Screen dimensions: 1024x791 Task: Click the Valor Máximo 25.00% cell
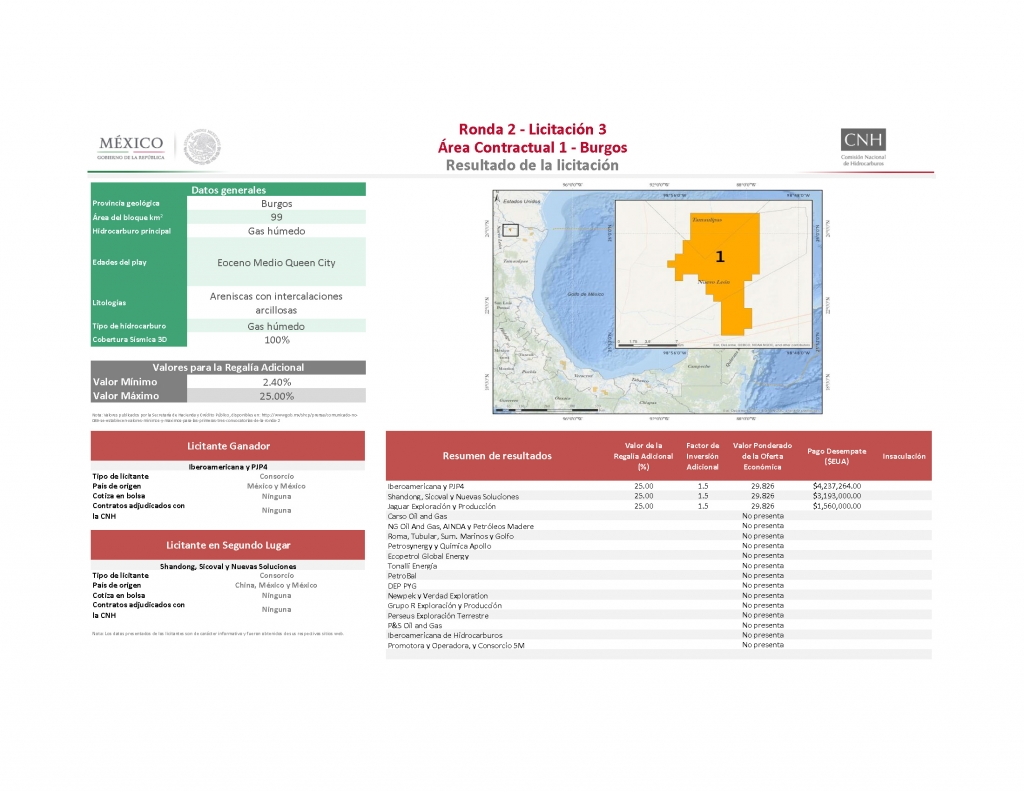tap(276, 396)
